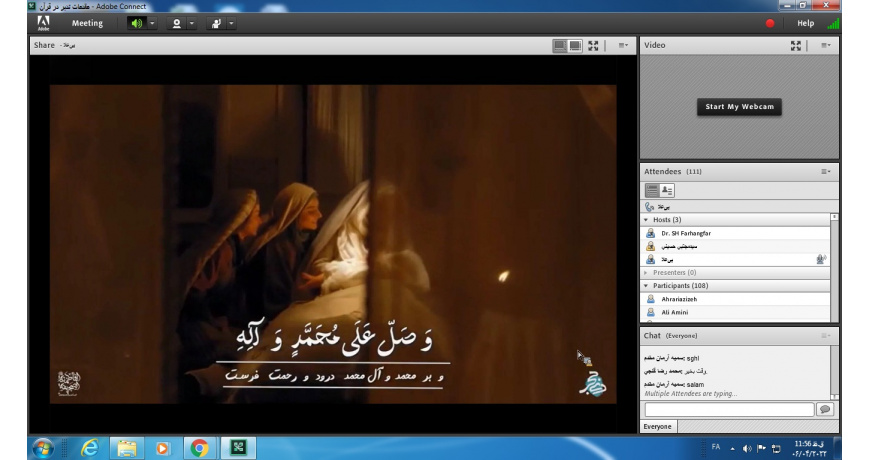Open Windows Media Player from the taskbar
This screenshot has height=460, width=870.
click(162, 448)
